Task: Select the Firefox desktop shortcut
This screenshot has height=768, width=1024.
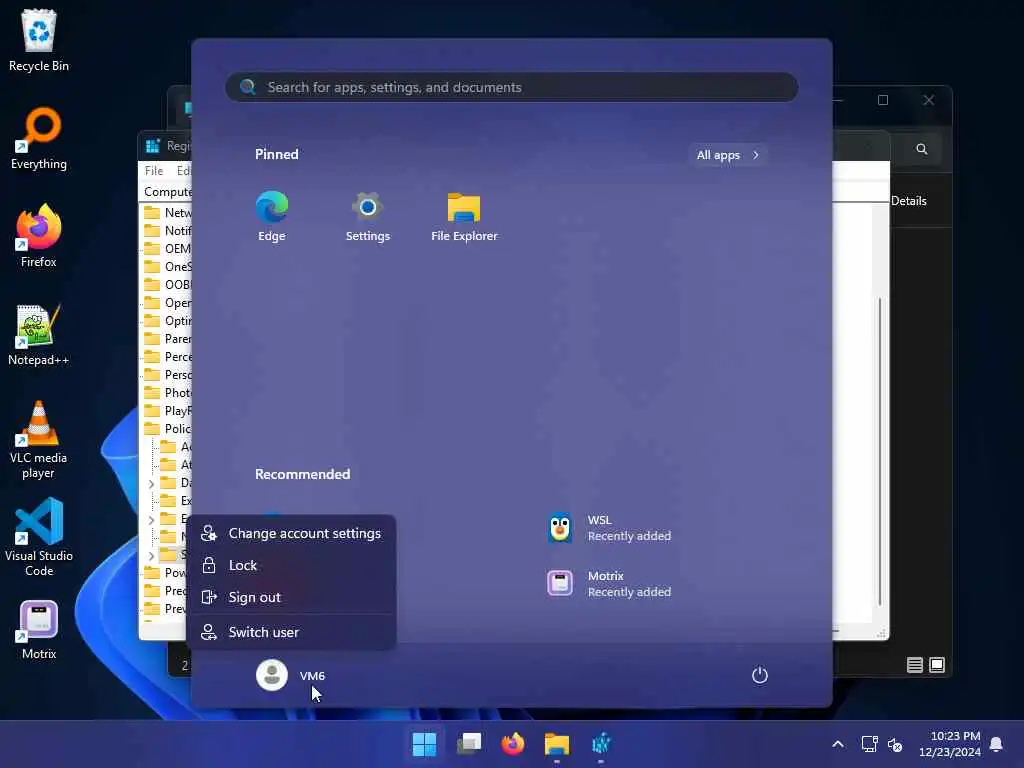Action: [39, 236]
